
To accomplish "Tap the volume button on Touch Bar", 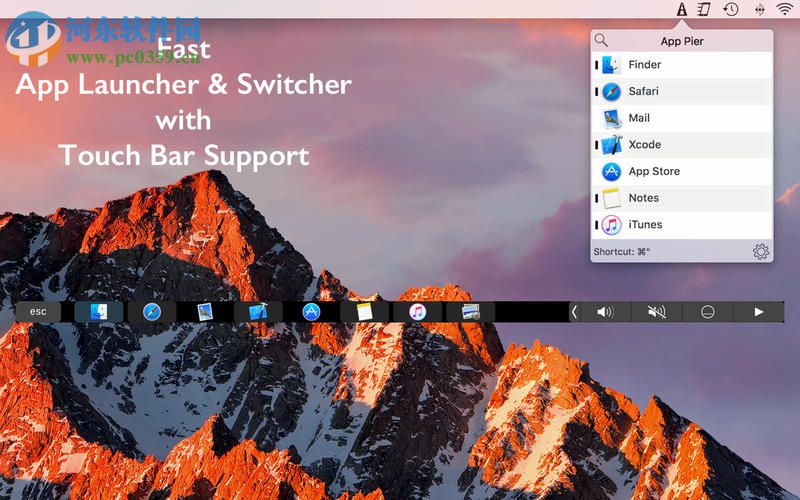I will click(605, 312).
